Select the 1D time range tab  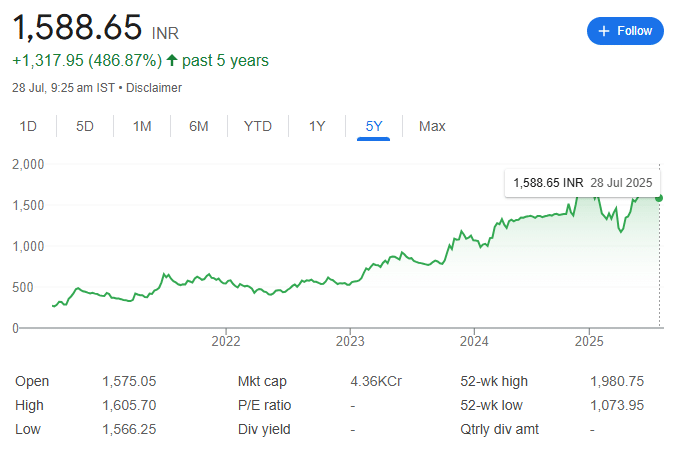tap(29, 126)
